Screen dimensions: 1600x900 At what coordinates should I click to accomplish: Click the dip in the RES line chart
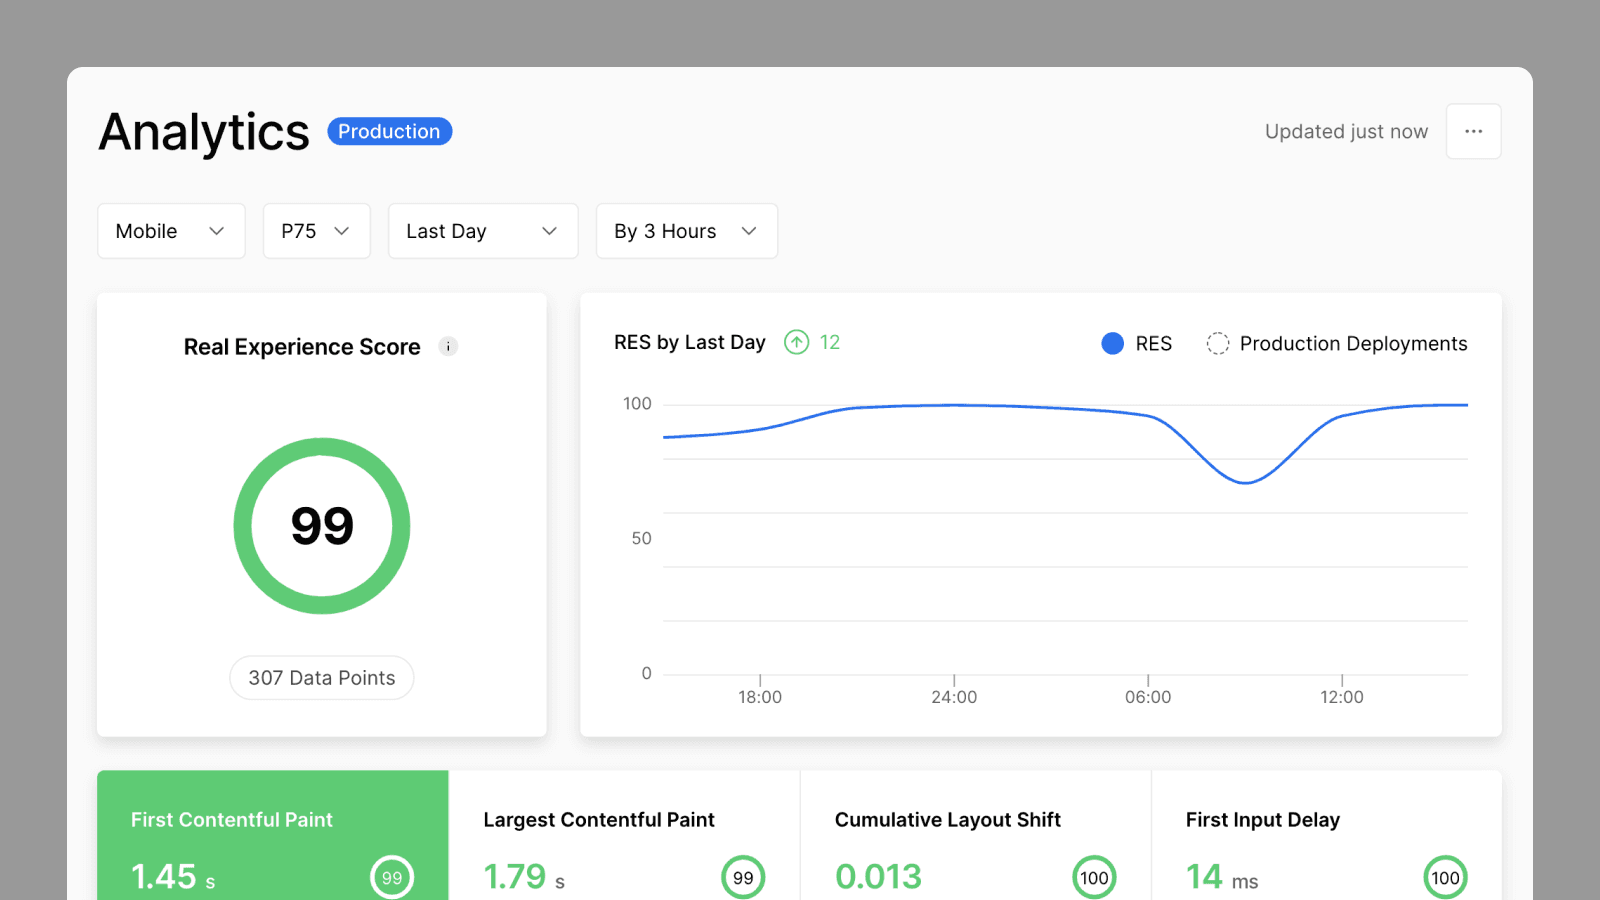[x=1245, y=482]
